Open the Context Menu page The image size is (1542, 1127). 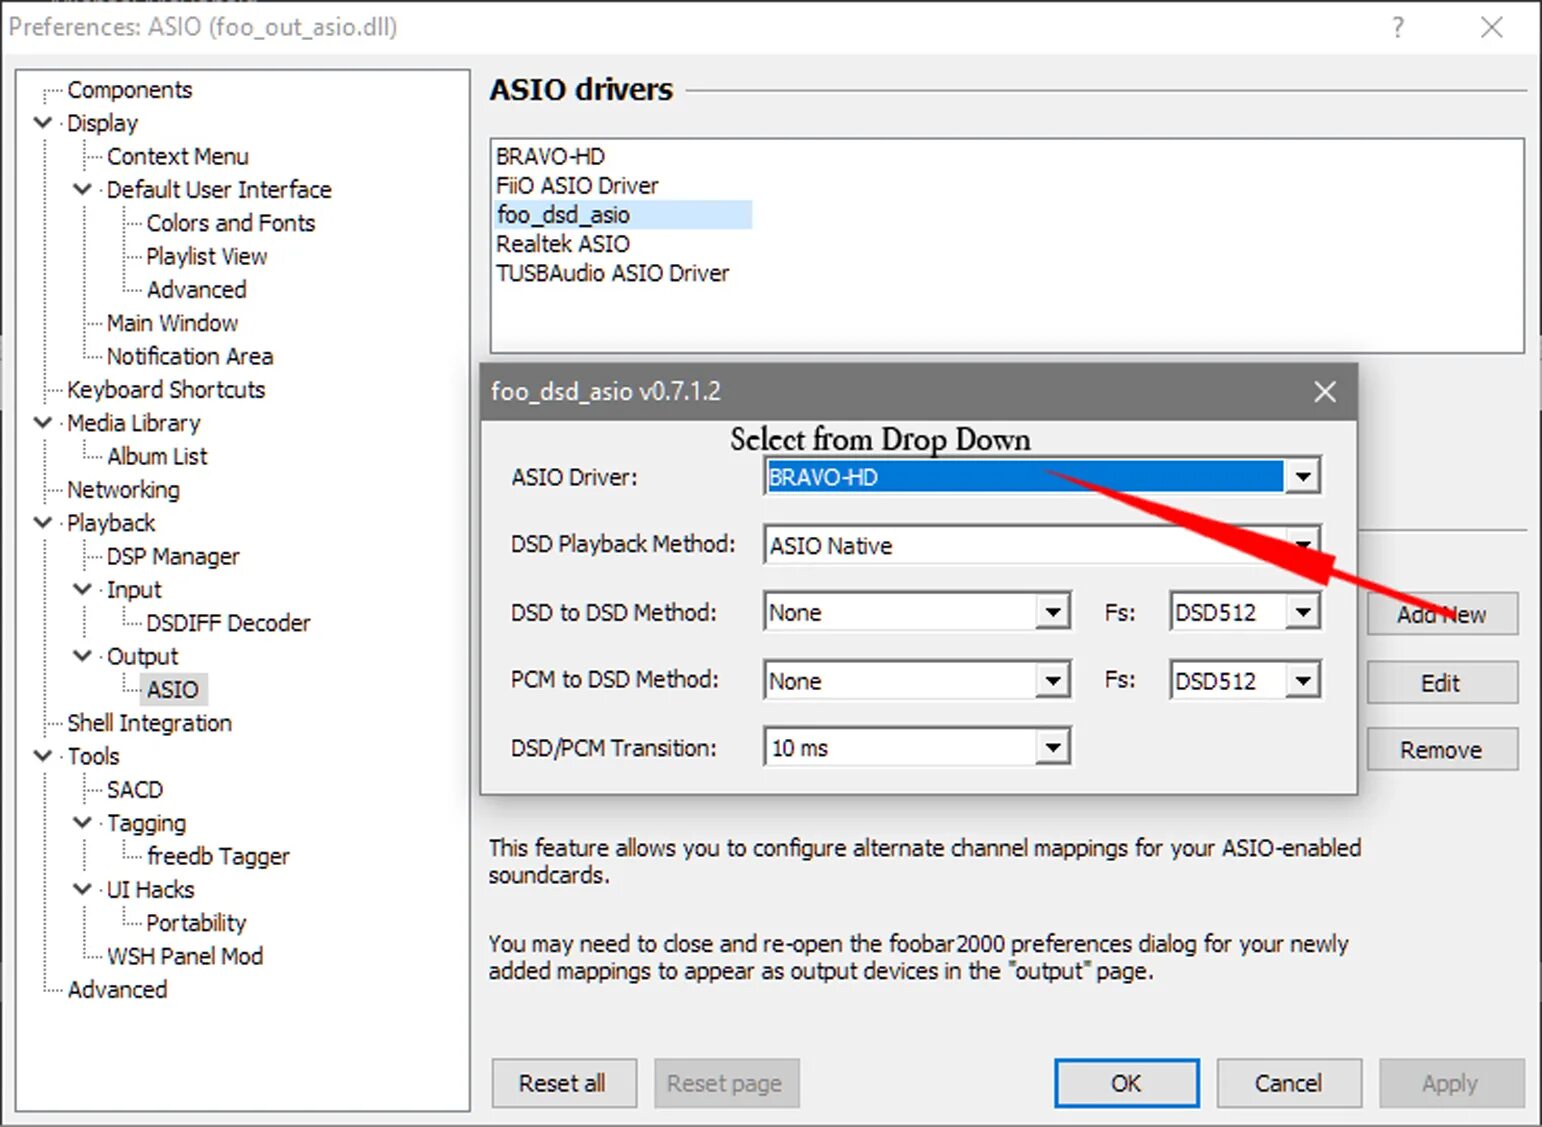tap(177, 156)
